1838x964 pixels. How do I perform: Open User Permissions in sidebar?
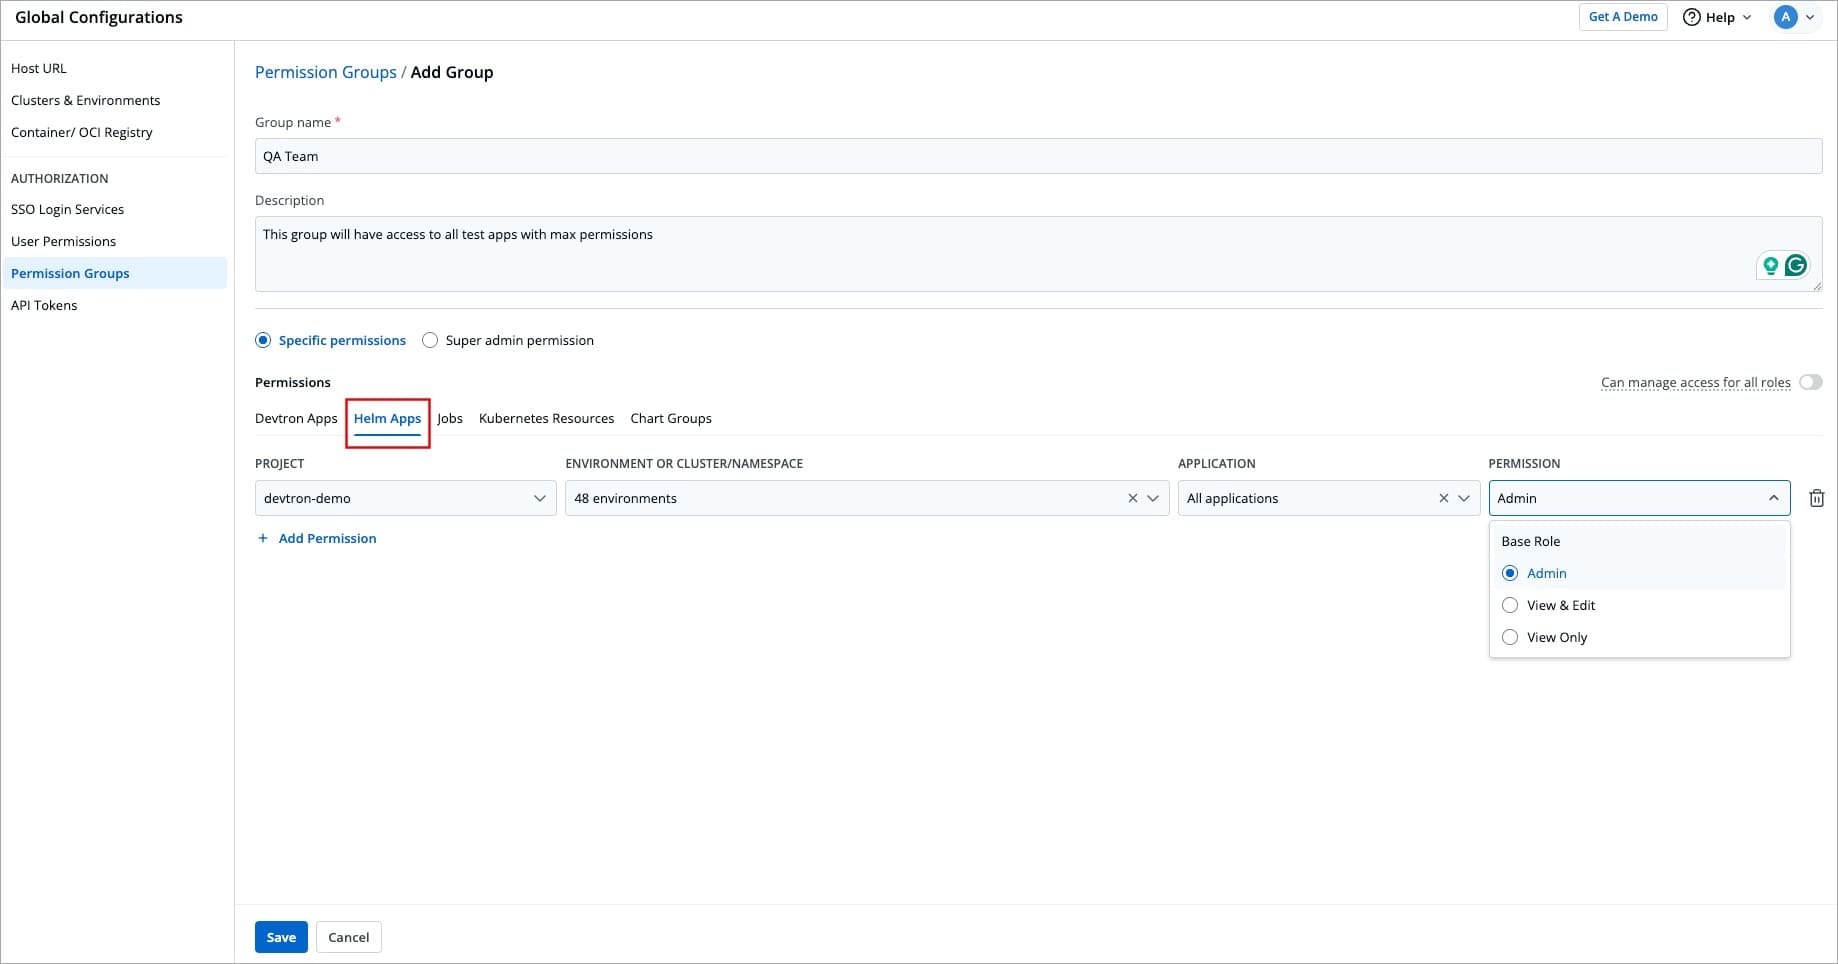[x=63, y=241]
